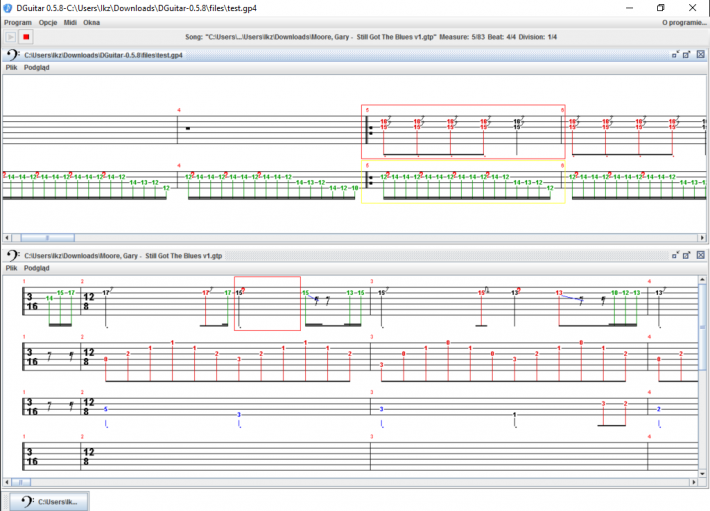Image resolution: width=710 pixels, height=511 pixels.
Task: Open Podgląd menu in Still Got The Blues window
Action: tap(37, 268)
